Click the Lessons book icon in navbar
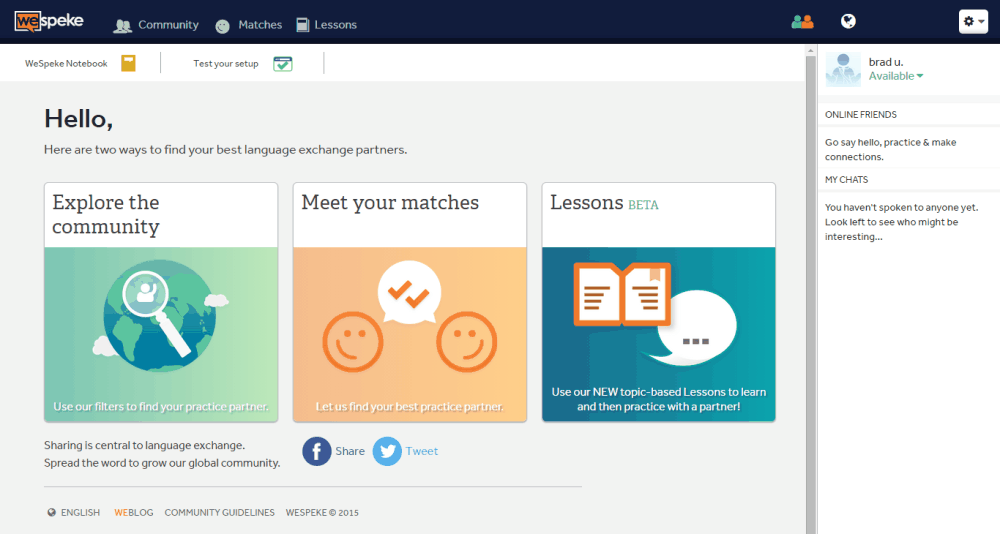Image resolution: width=1000 pixels, height=534 pixels. click(302, 25)
